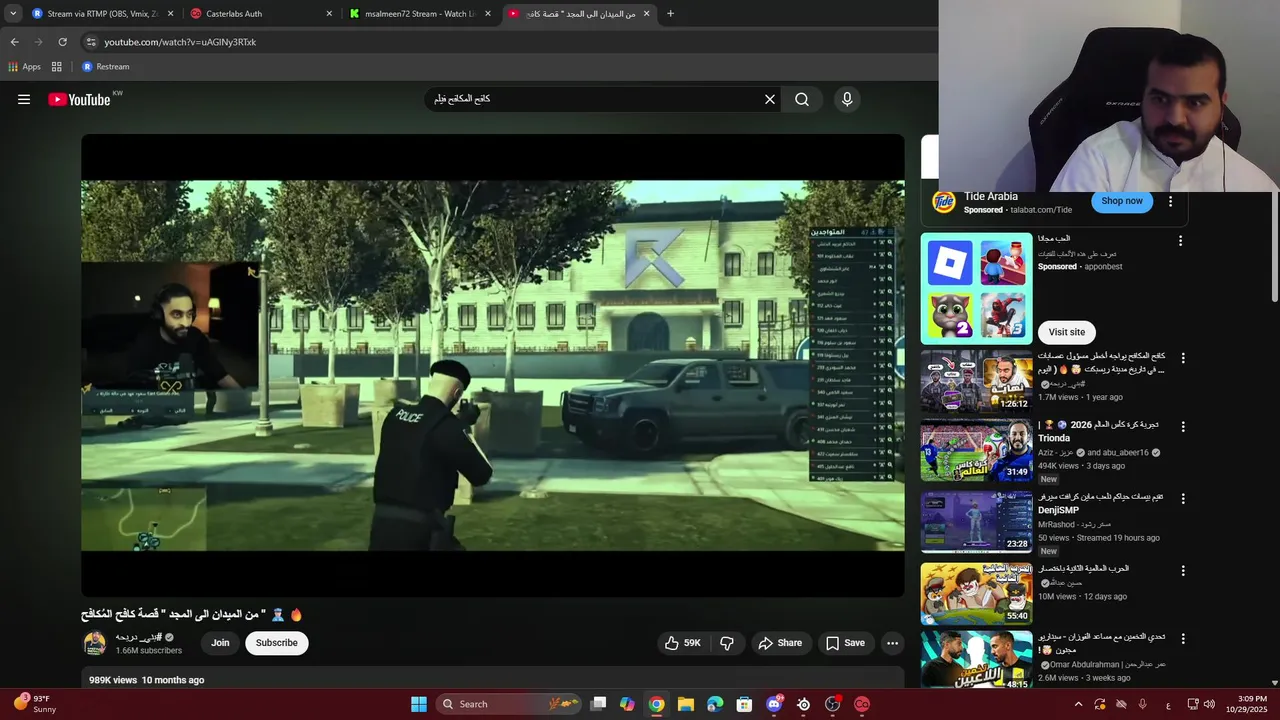1280x720 pixels.
Task: Open options menu for Tide Arabia ad
Action: pyautogui.click(x=1171, y=201)
